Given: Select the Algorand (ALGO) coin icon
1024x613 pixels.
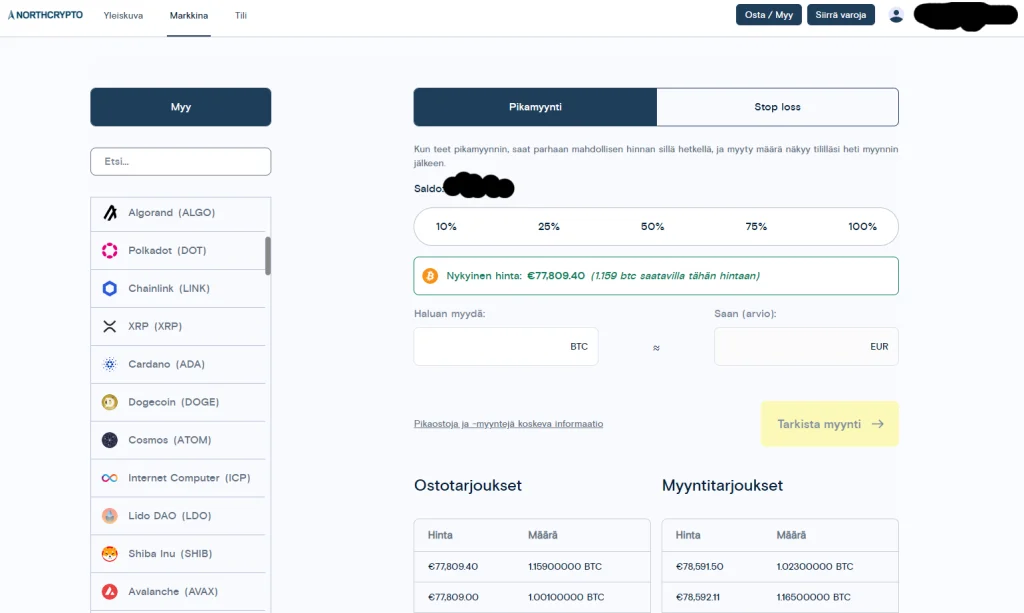Looking at the screenshot, I should point(110,212).
